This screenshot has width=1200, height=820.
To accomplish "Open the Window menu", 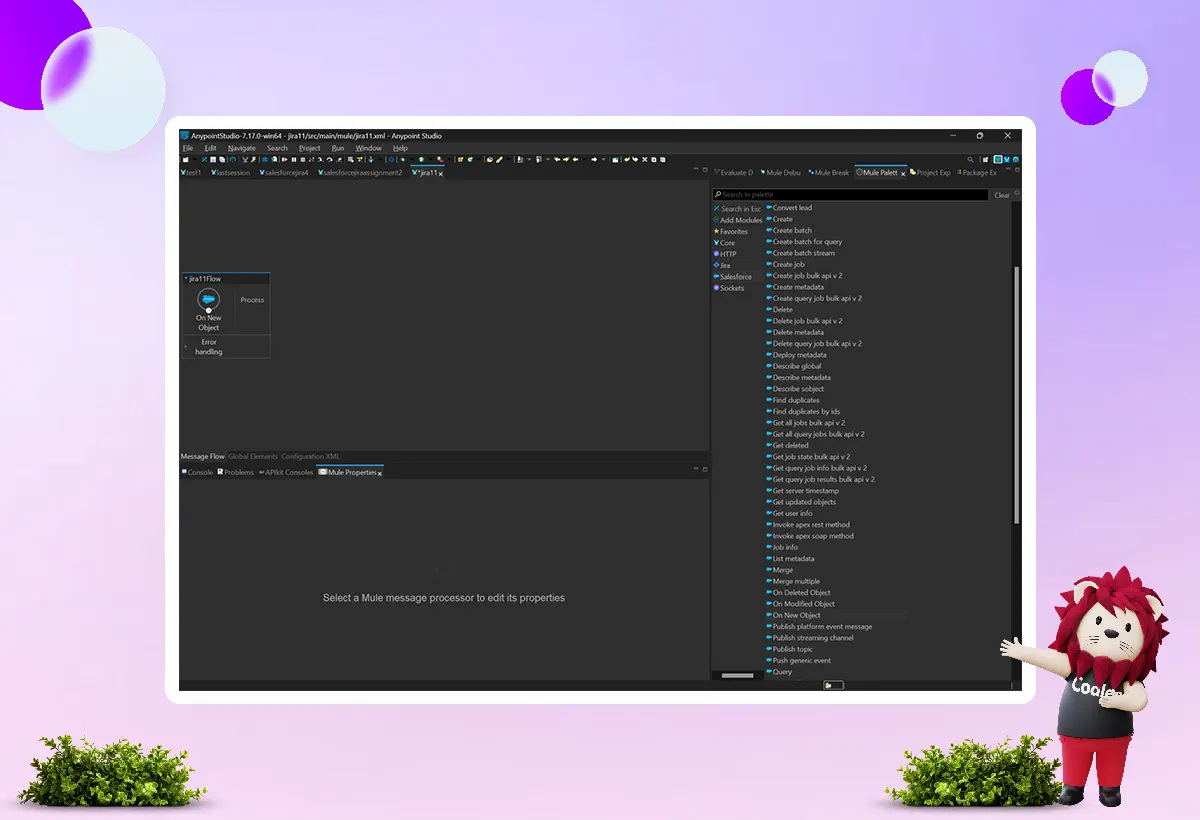I will (x=369, y=148).
